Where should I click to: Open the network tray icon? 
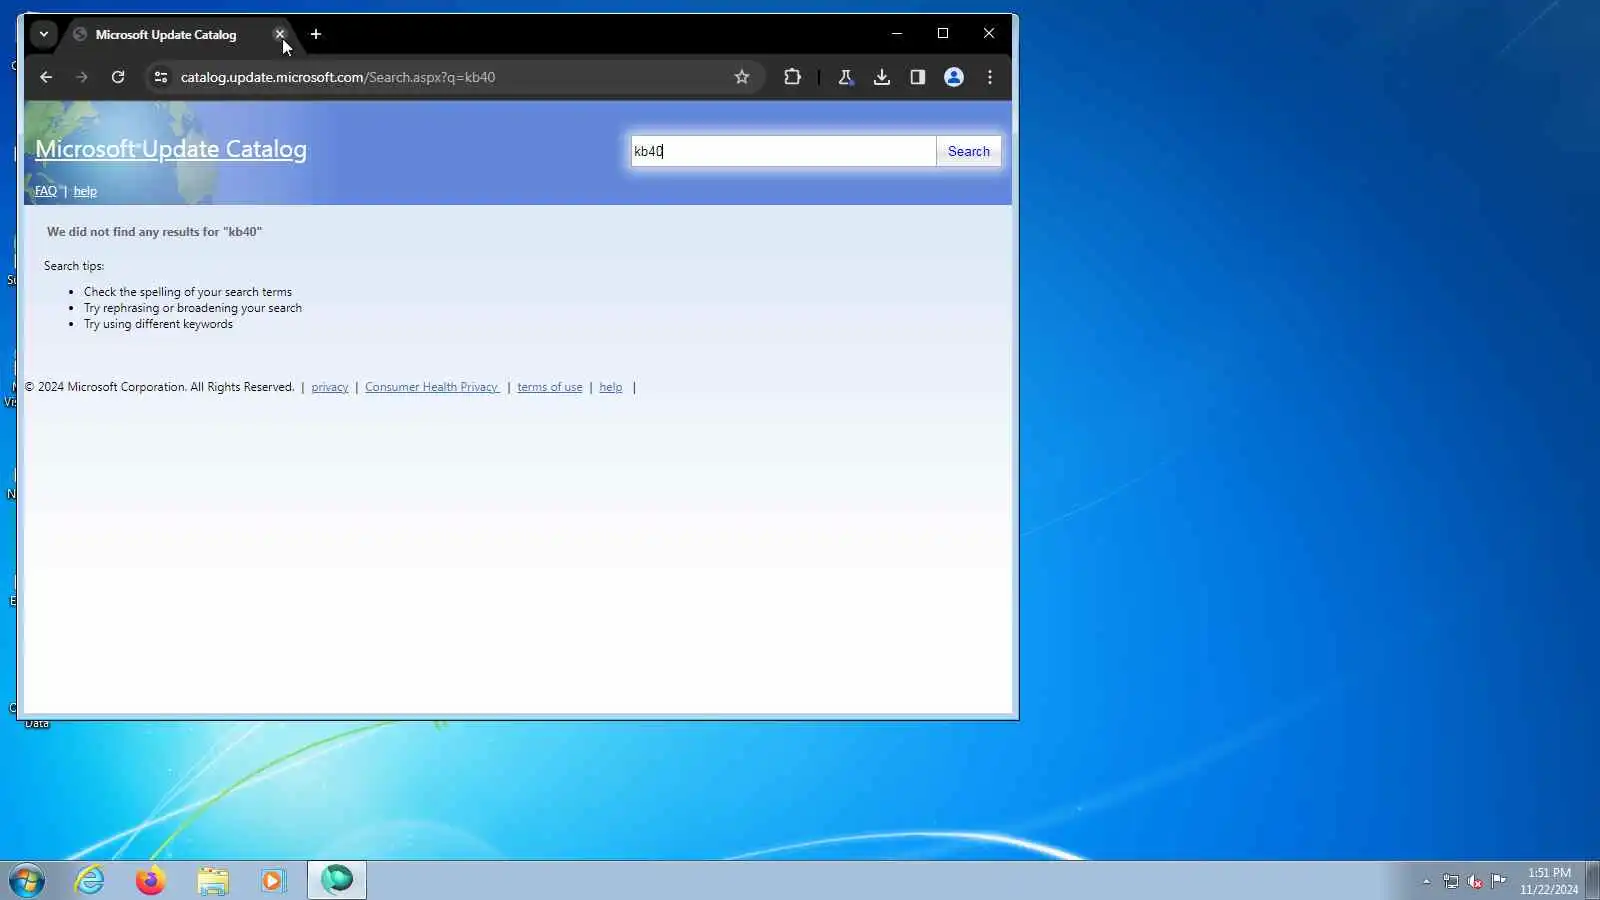pyautogui.click(x=1451, y=881)
